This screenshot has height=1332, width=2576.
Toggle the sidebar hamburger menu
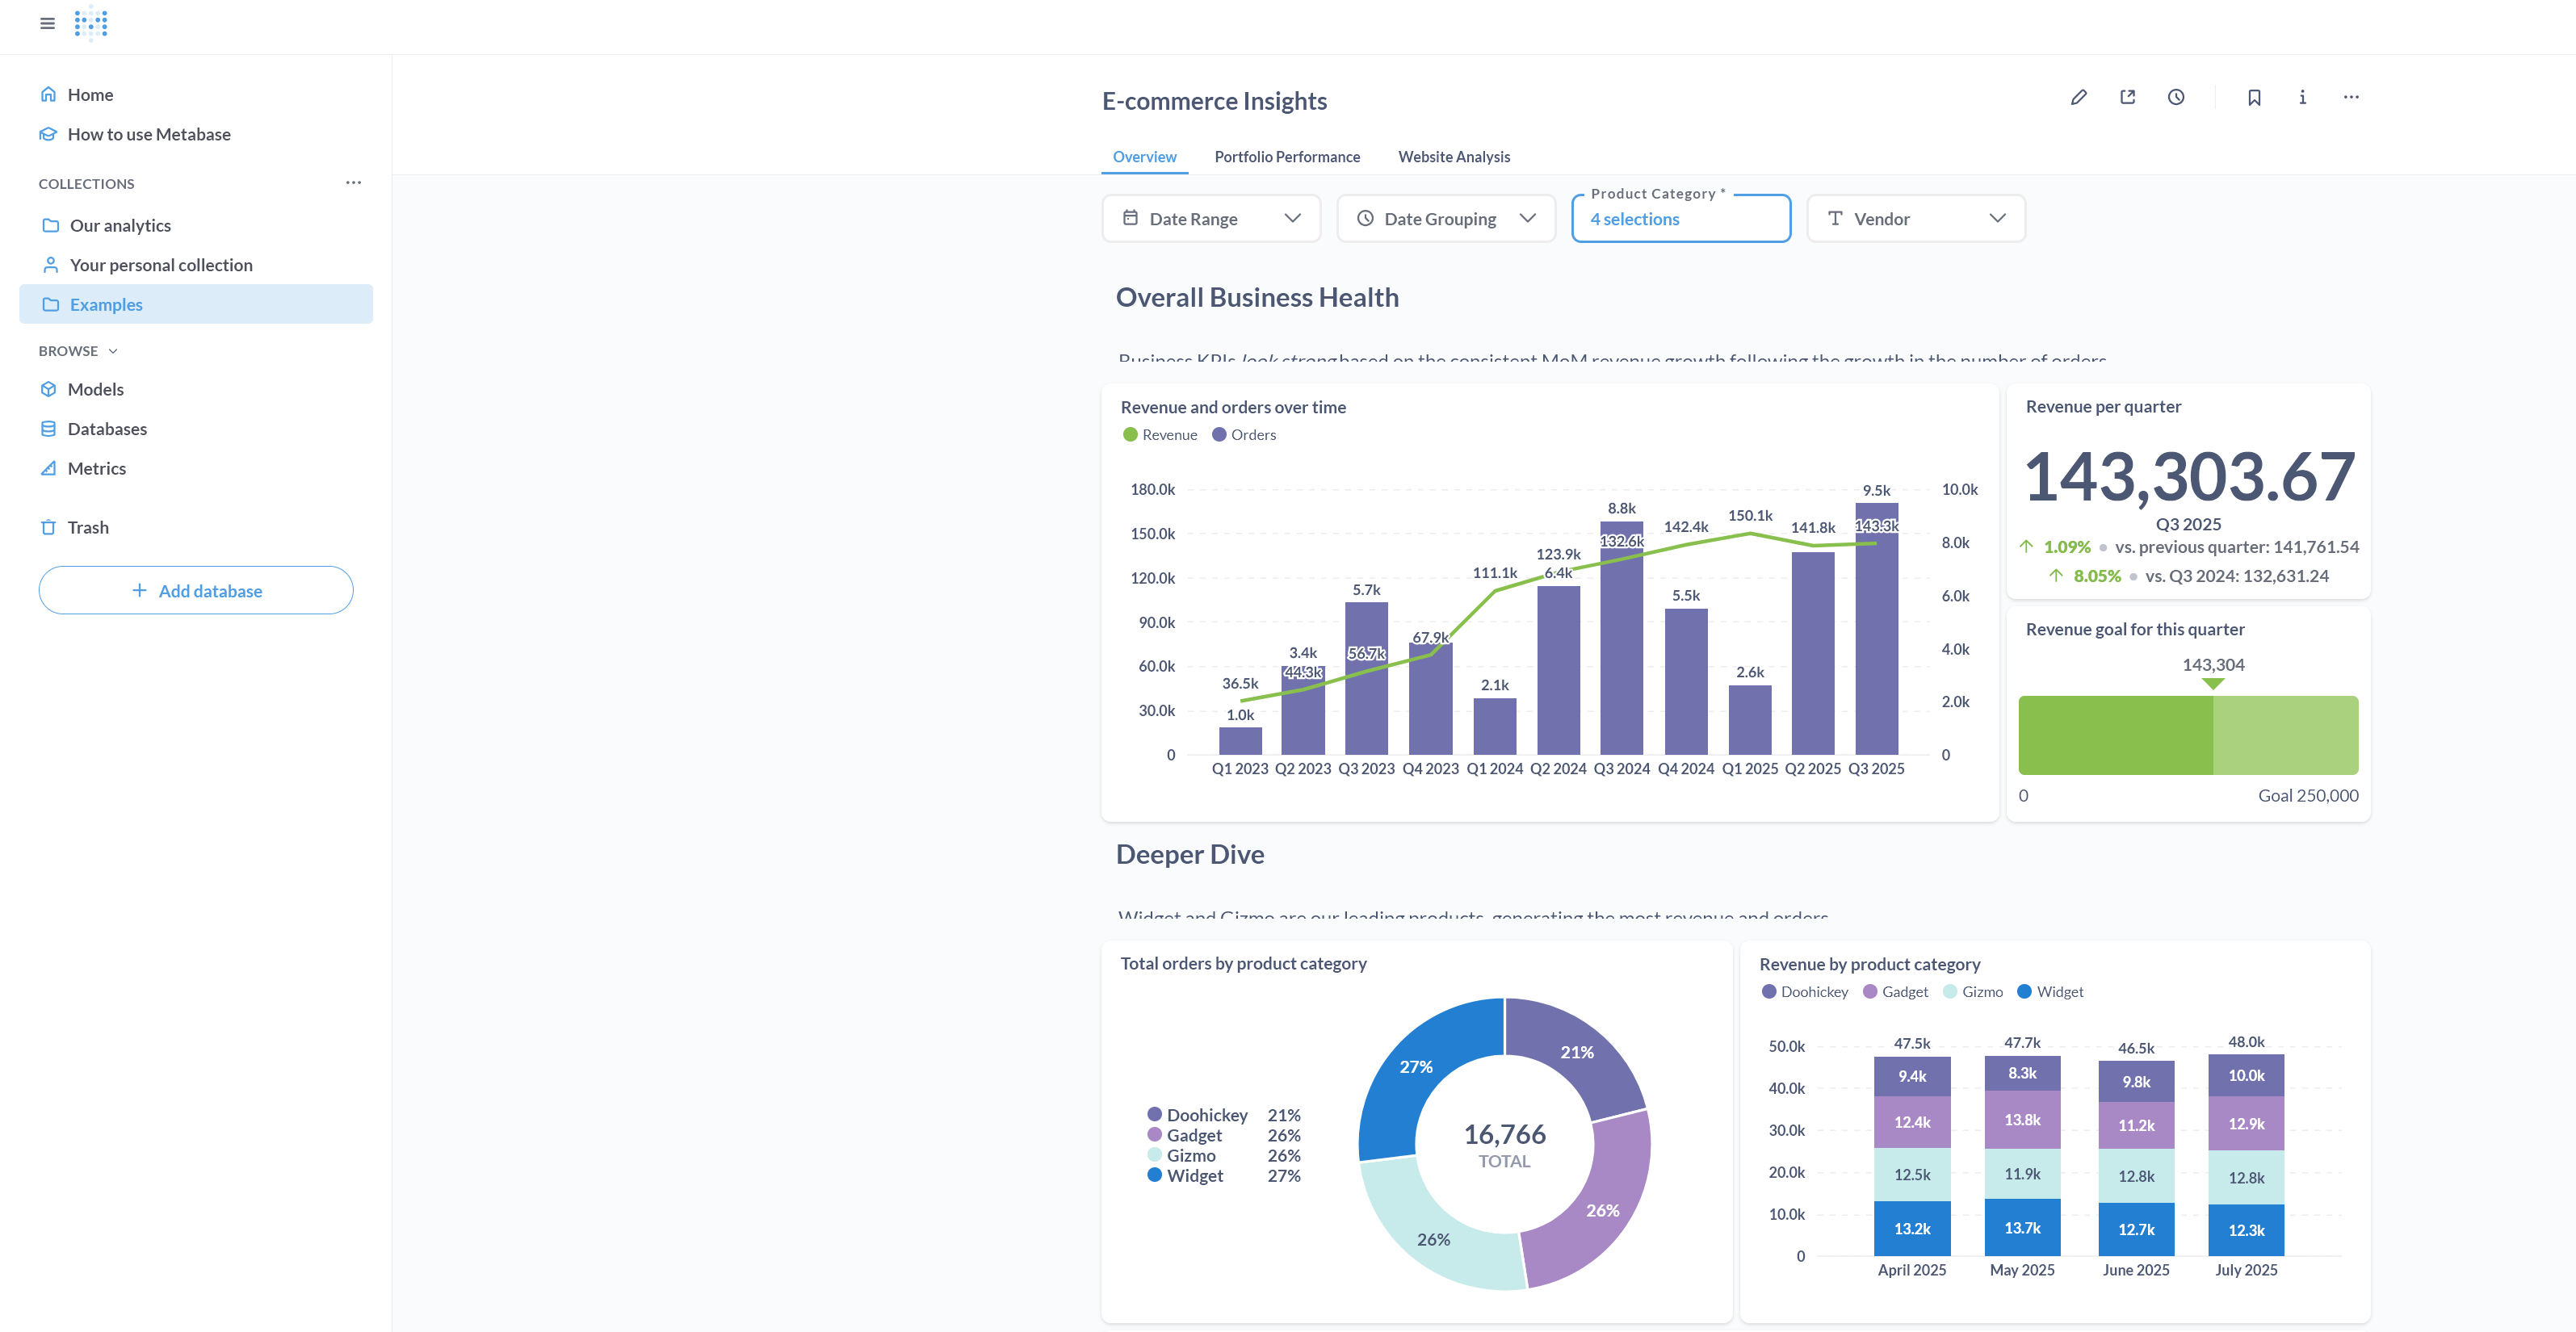(x=47, y=23)
